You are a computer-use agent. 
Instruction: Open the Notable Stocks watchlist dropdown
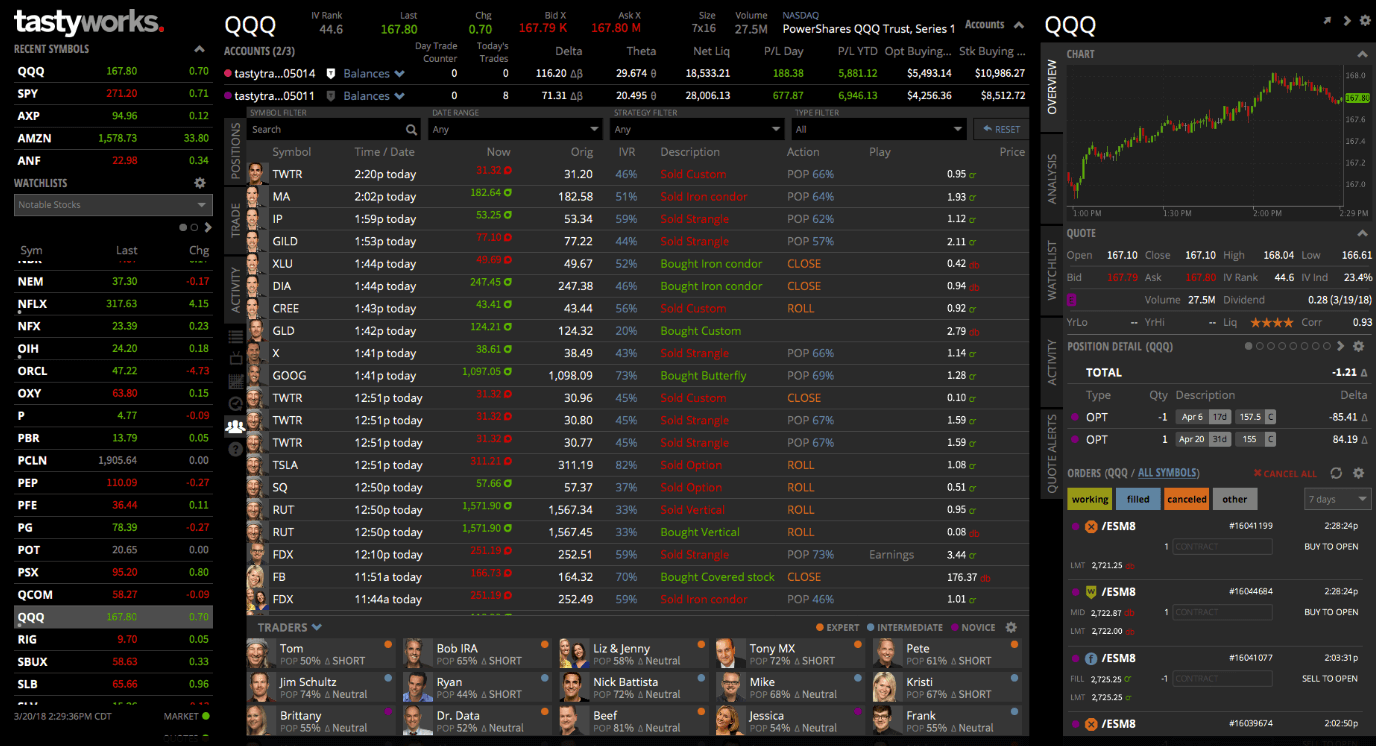click(x=114, y=205)
